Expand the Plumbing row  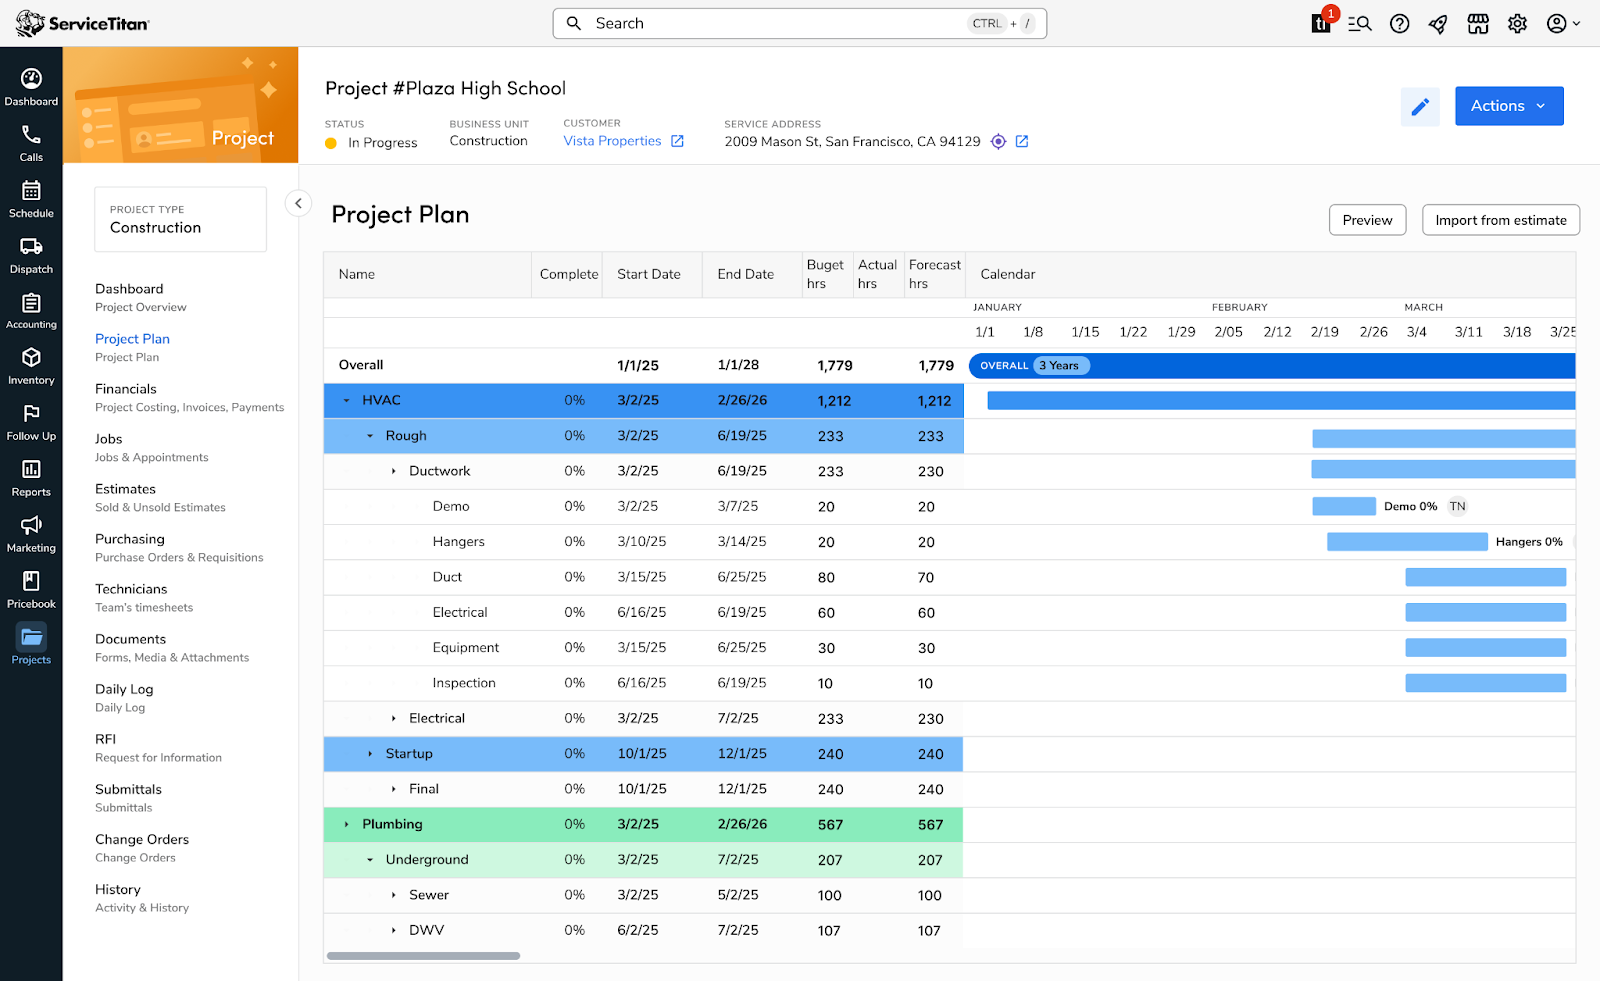click(x=347, y=825)
